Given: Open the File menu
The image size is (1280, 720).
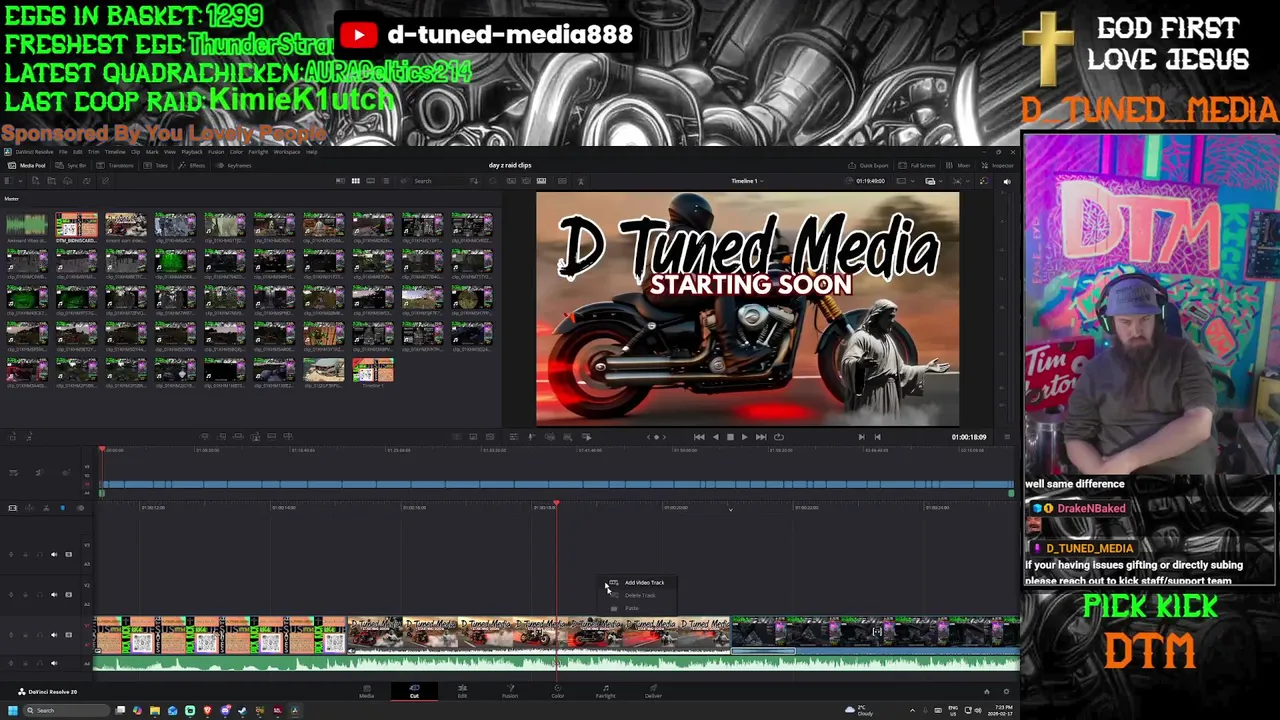Looking at the screenshot, I should coord(63,152).
